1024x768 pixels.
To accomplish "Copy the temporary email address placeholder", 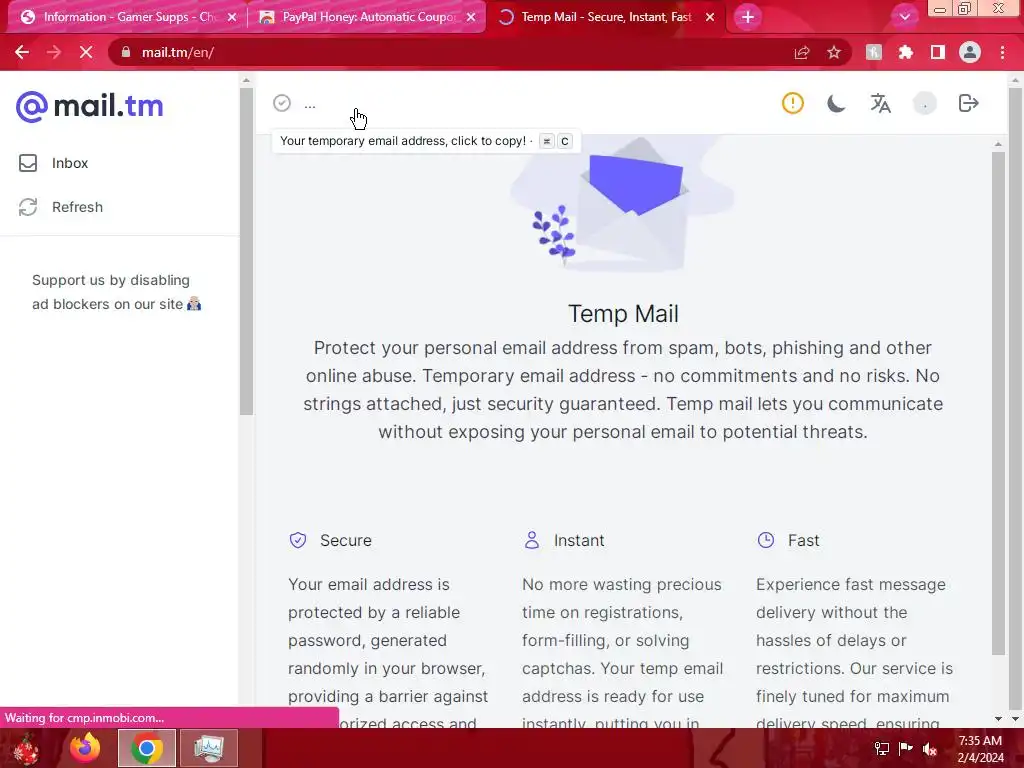I will click(310, 104).
